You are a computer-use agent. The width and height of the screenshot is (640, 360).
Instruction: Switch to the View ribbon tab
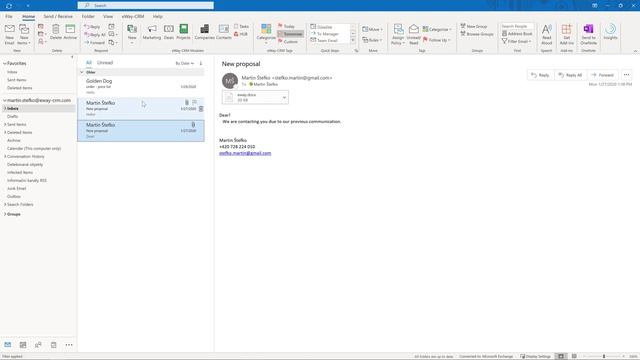click(x=108, y=16)
